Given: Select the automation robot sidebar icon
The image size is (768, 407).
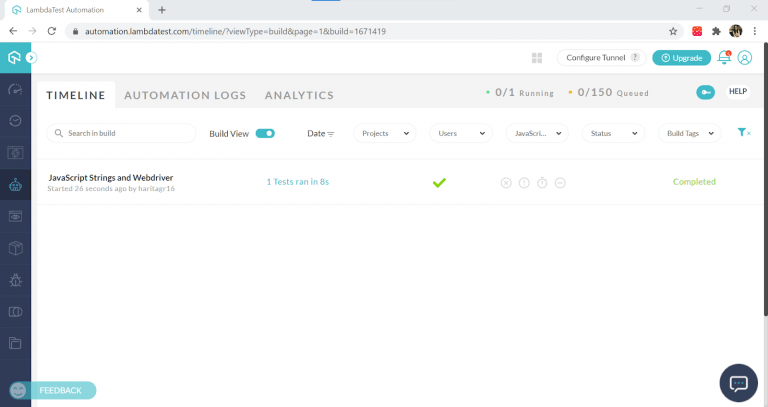Looking at the screenshot, I should point(15,185).
